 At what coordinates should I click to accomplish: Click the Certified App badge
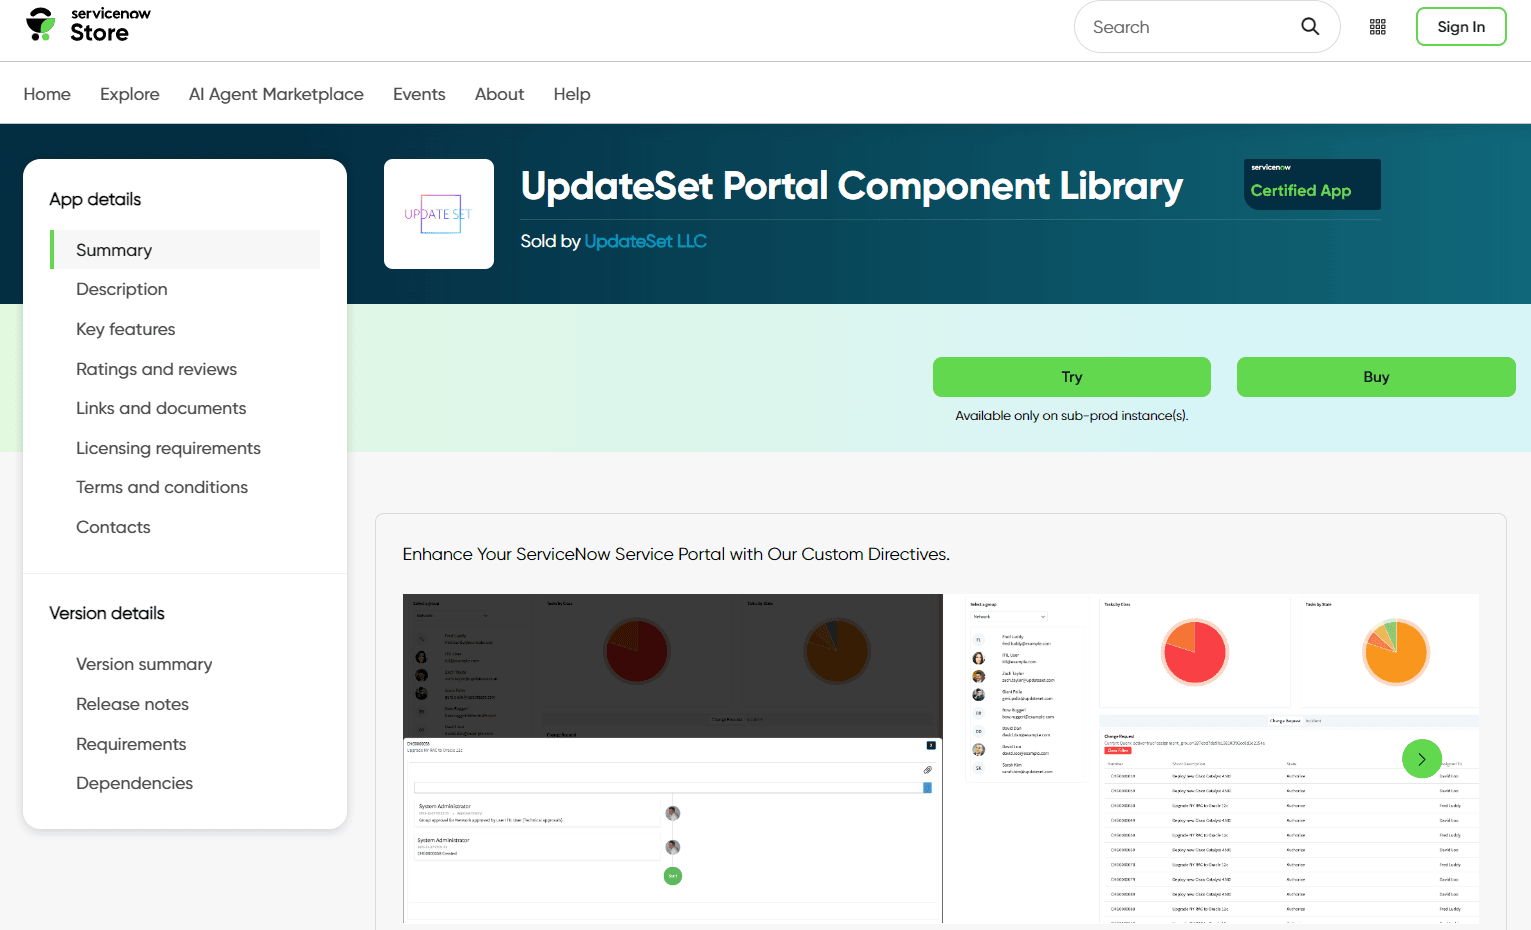point(1311,184)
